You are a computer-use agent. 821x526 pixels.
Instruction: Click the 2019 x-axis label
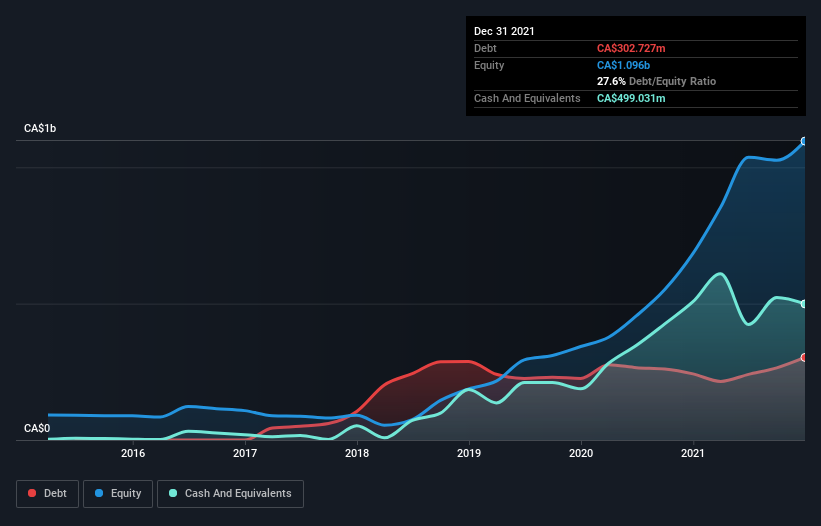point(469,453)
